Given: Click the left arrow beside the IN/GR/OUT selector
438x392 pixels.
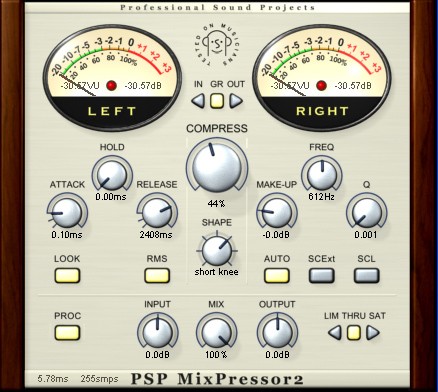Looking at the screenshot, I should coord(198,101).
